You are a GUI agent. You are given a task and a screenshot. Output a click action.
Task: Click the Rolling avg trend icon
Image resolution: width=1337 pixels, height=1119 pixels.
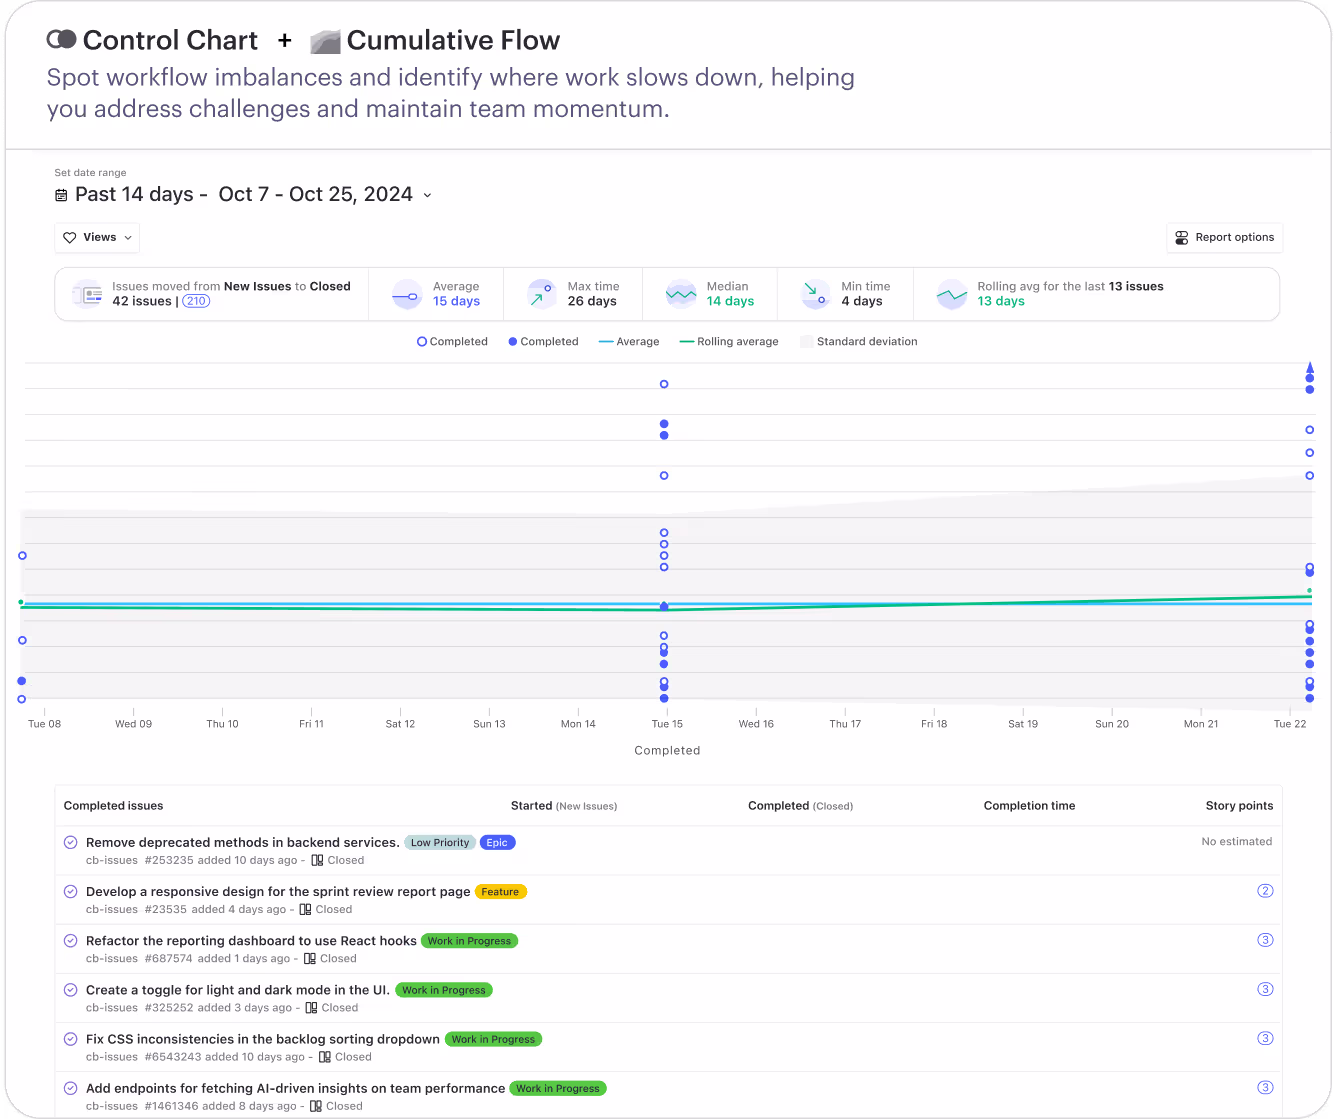[x=951, y=295]
